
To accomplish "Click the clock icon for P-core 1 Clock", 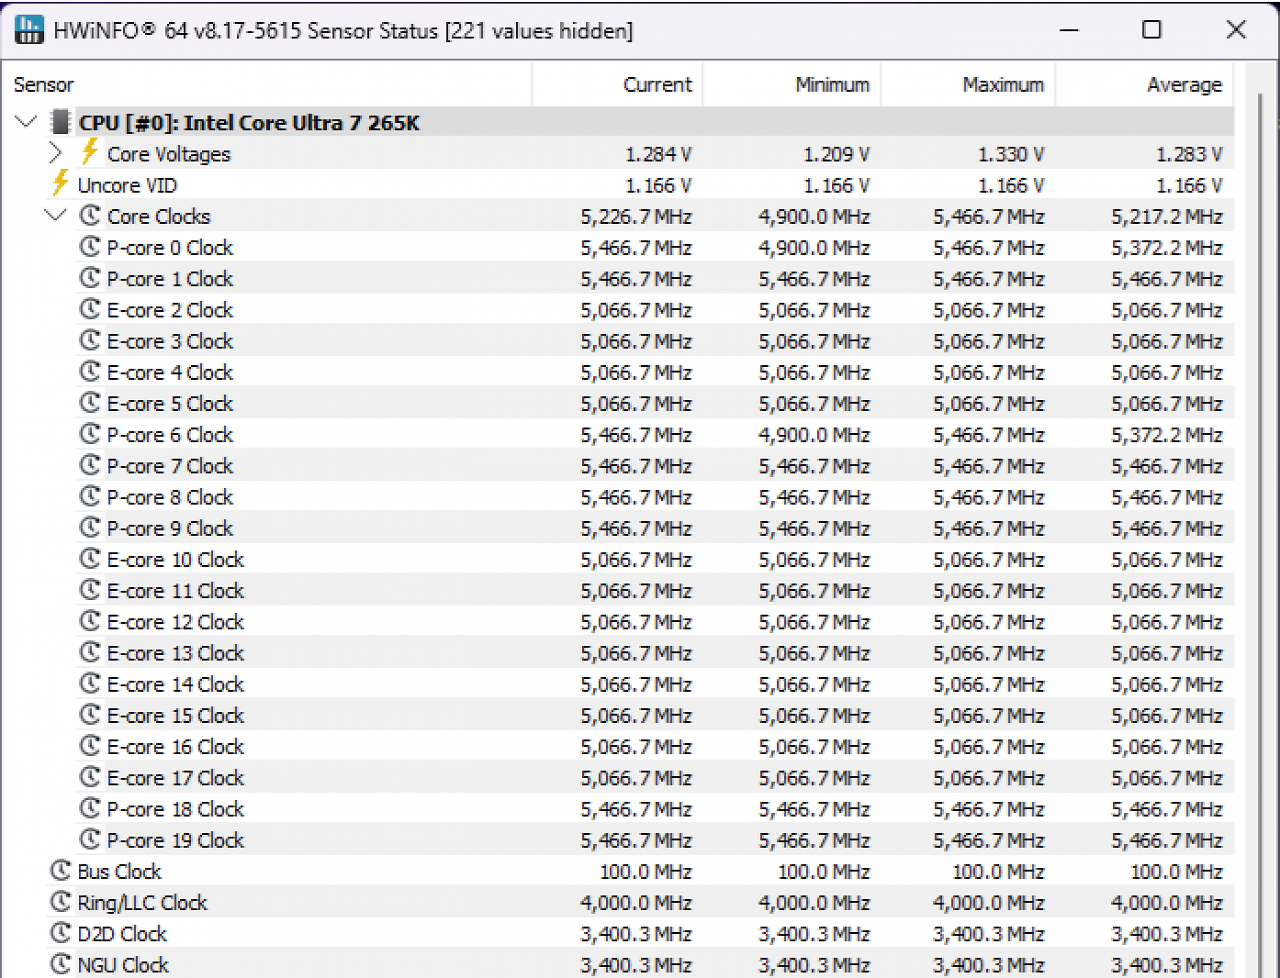I will pos(90,278).
